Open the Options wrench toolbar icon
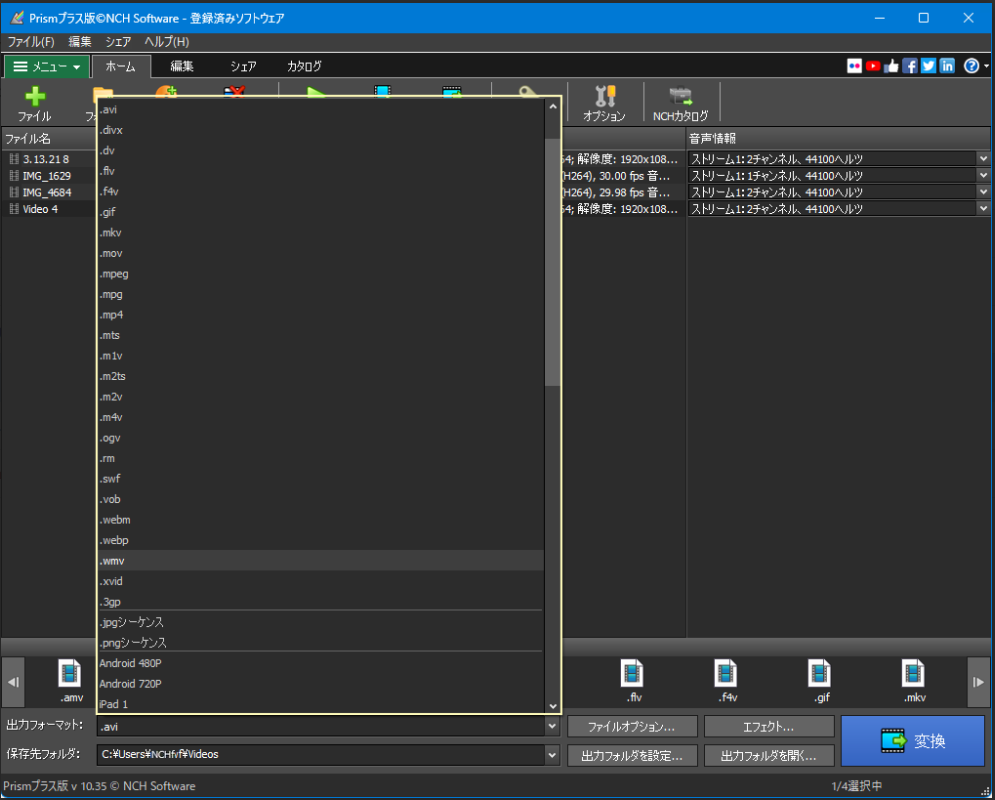The image size is (995, 800). [x=604, y=103]
